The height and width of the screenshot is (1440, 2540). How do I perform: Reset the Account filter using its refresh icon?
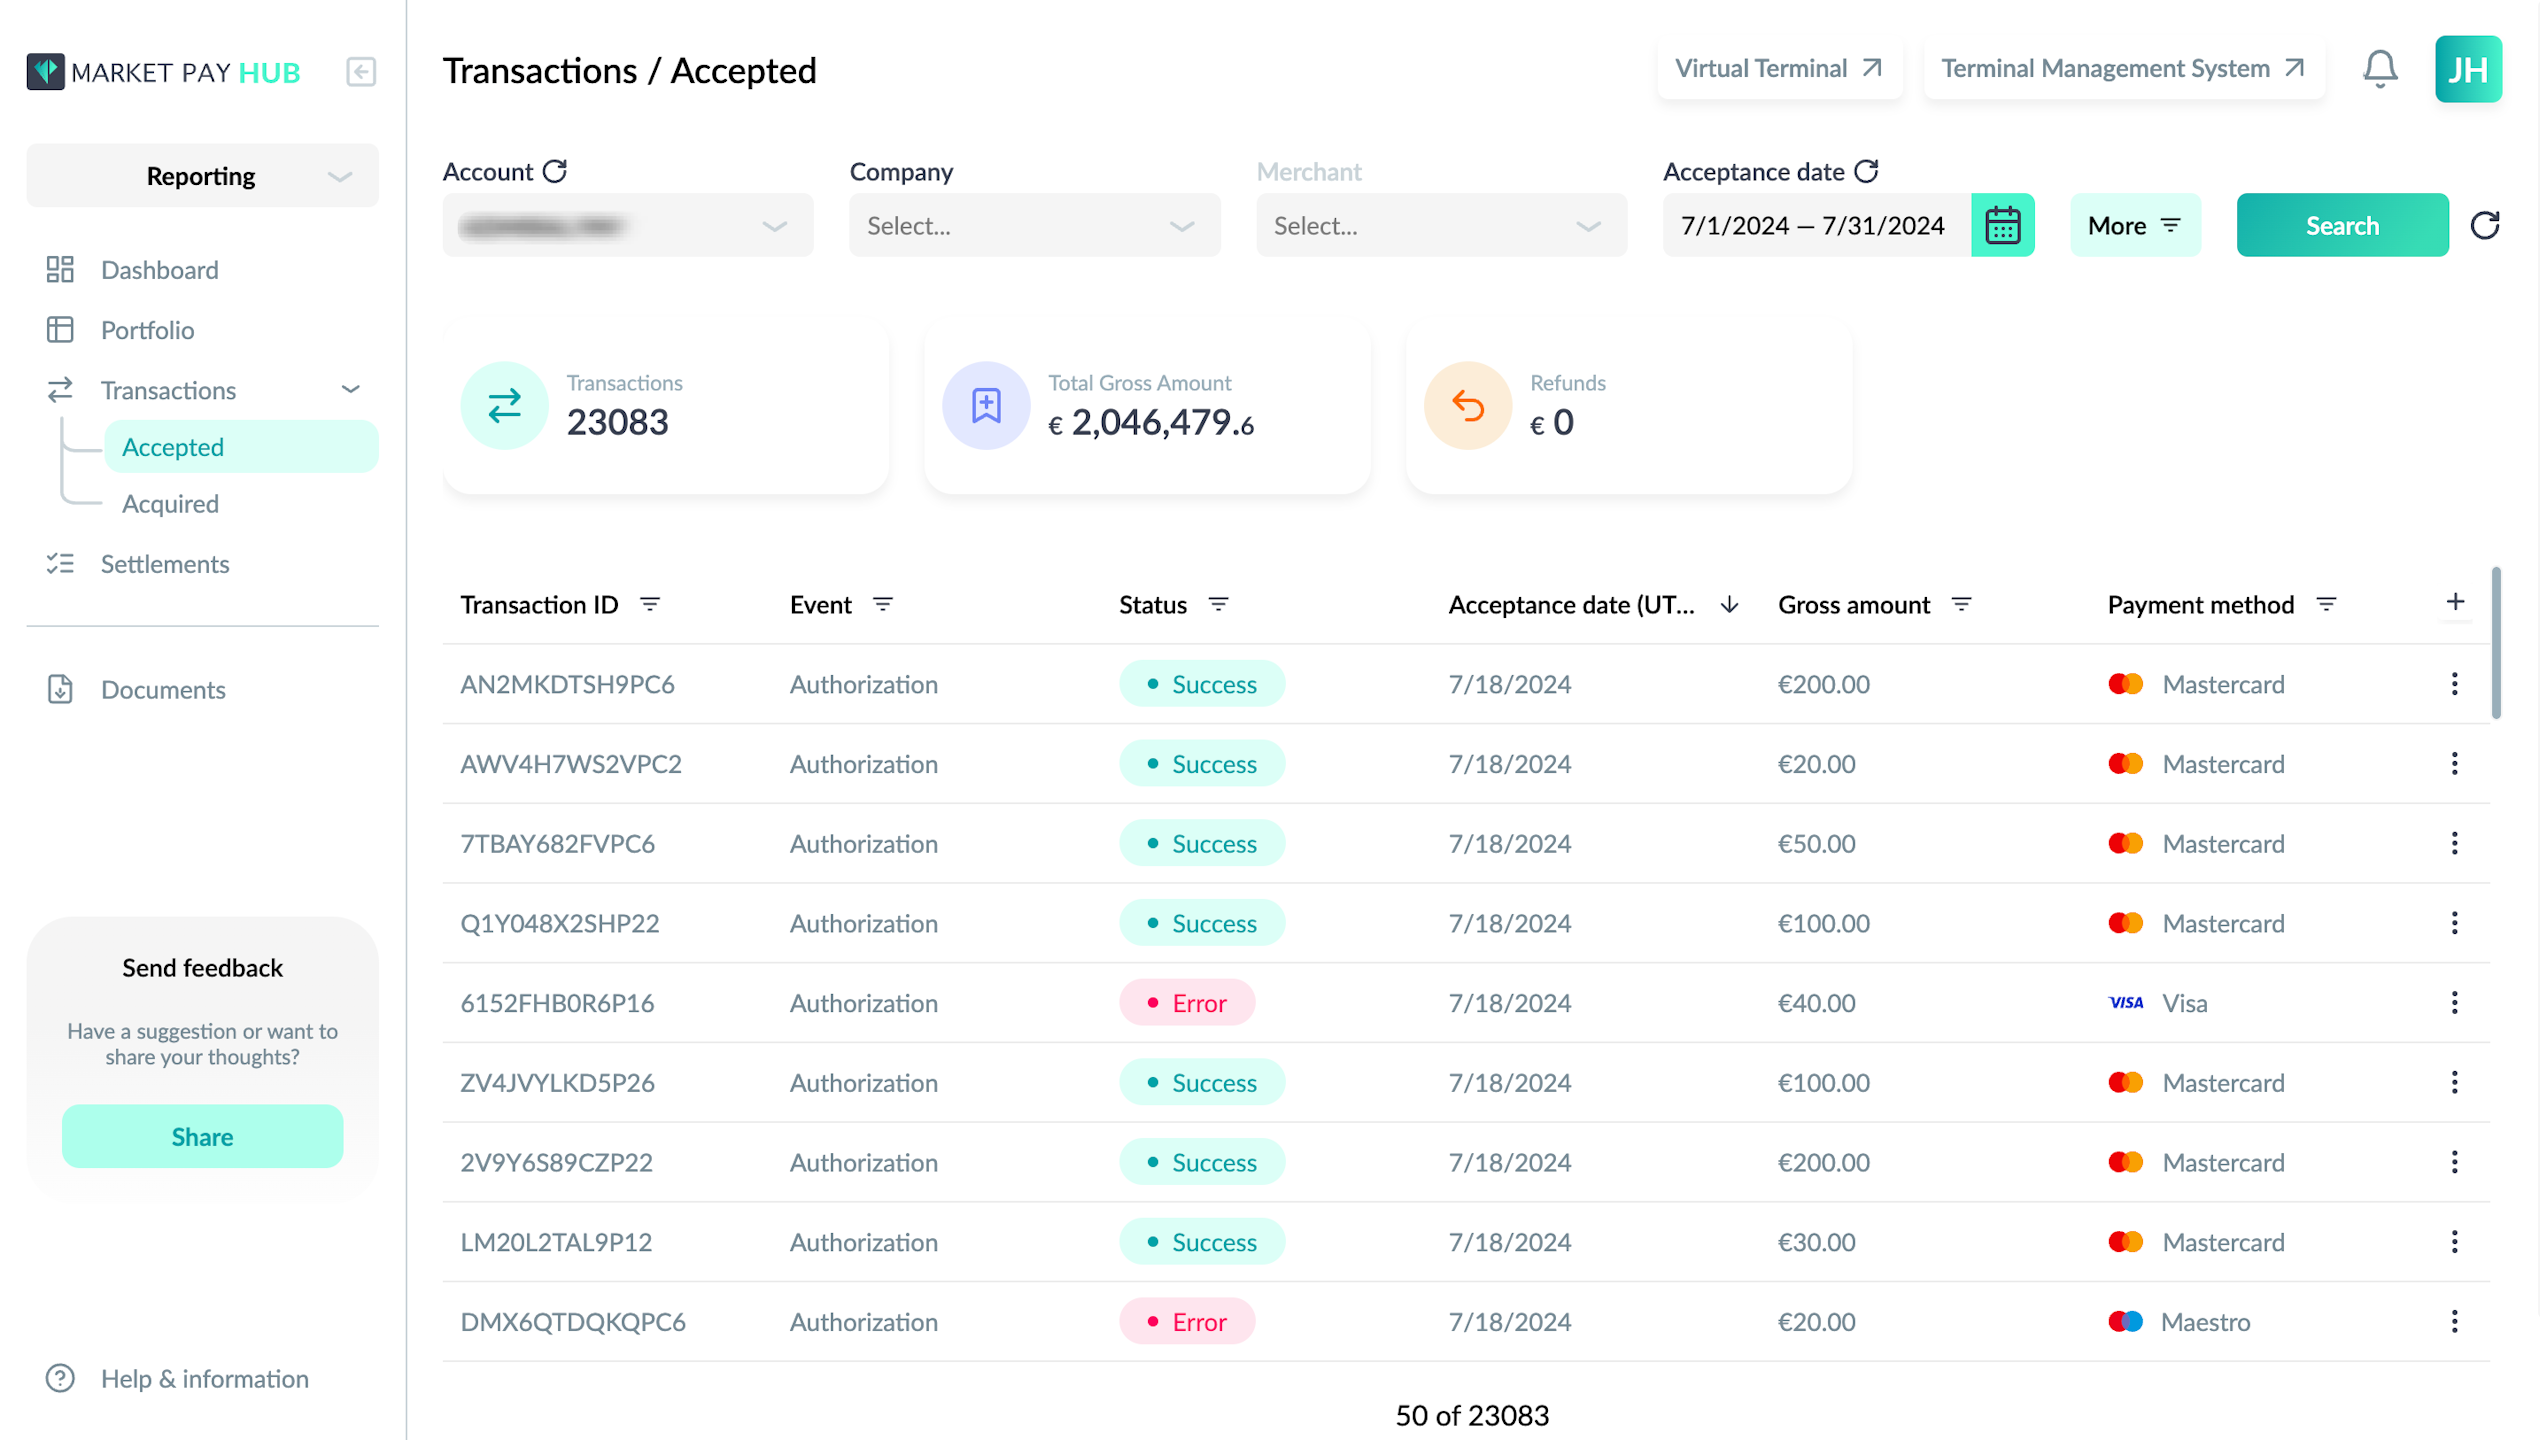pos(555,171)
